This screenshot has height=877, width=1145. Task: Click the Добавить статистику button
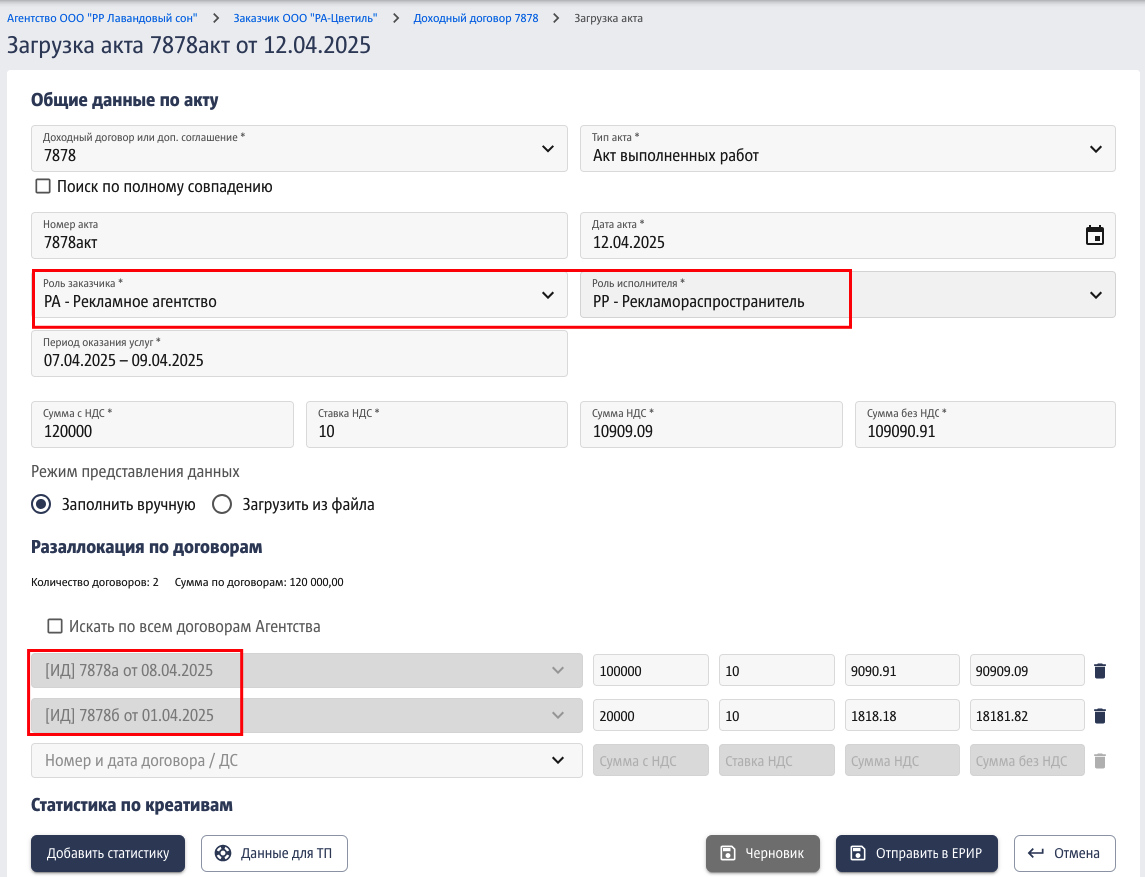pyautogui.click(x=108, y=853)
